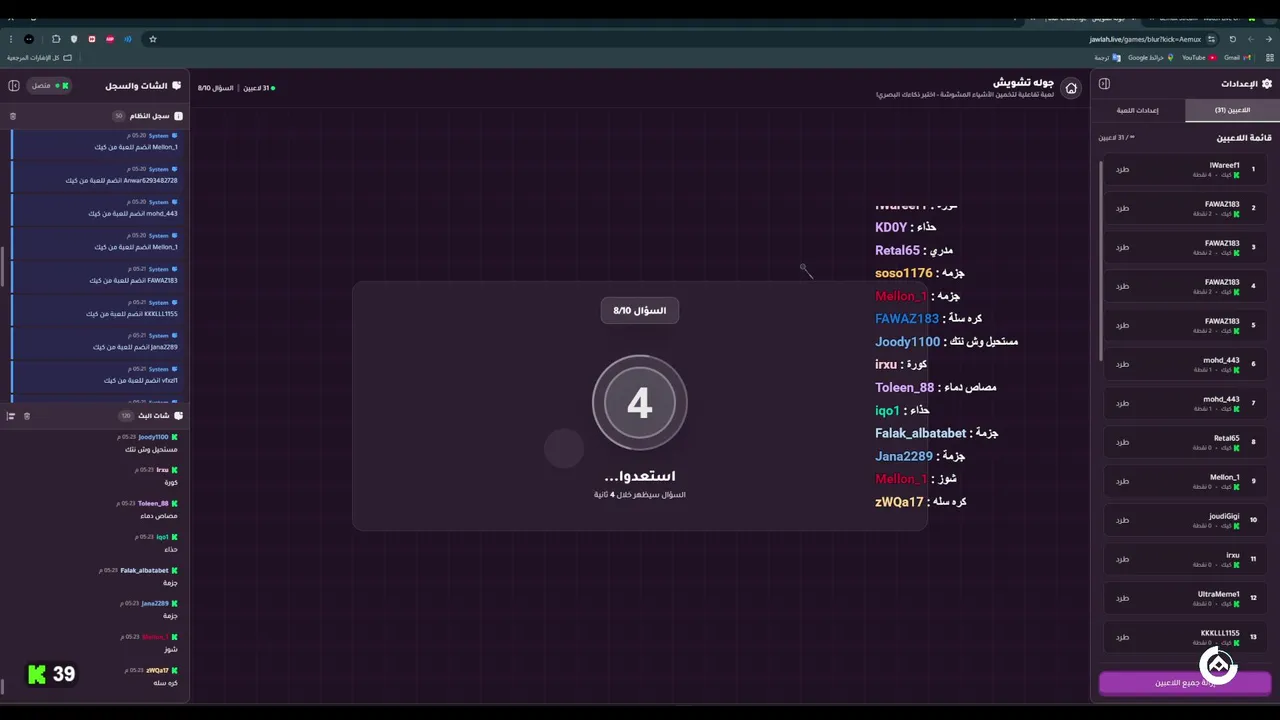Kick player joudiGigi with طرد

1122,520
